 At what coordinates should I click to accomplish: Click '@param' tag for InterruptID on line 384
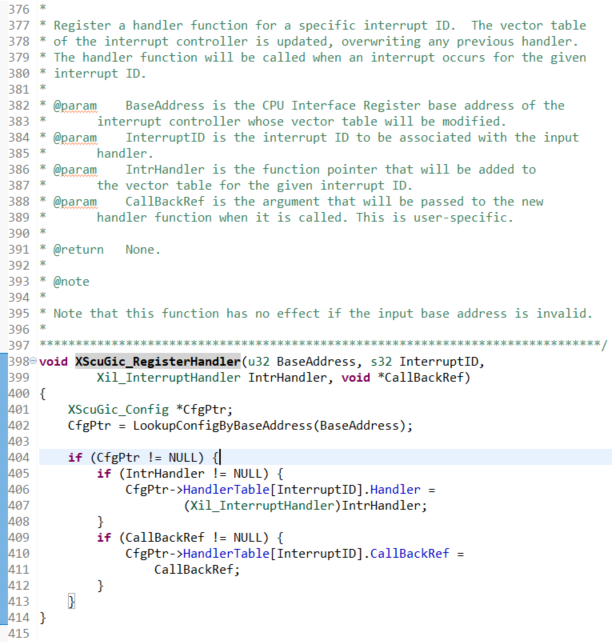click(x=75, y=138)
